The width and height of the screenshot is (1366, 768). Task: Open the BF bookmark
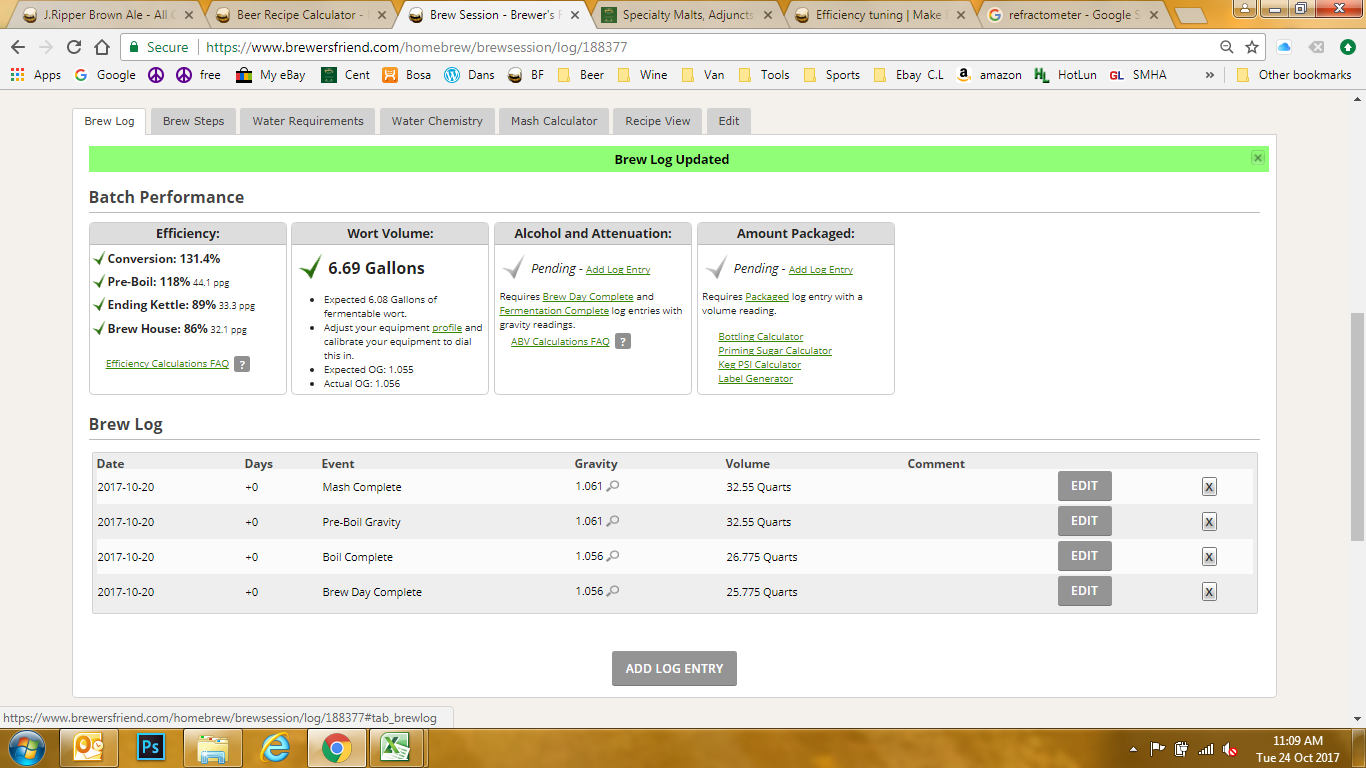(526, 75)
